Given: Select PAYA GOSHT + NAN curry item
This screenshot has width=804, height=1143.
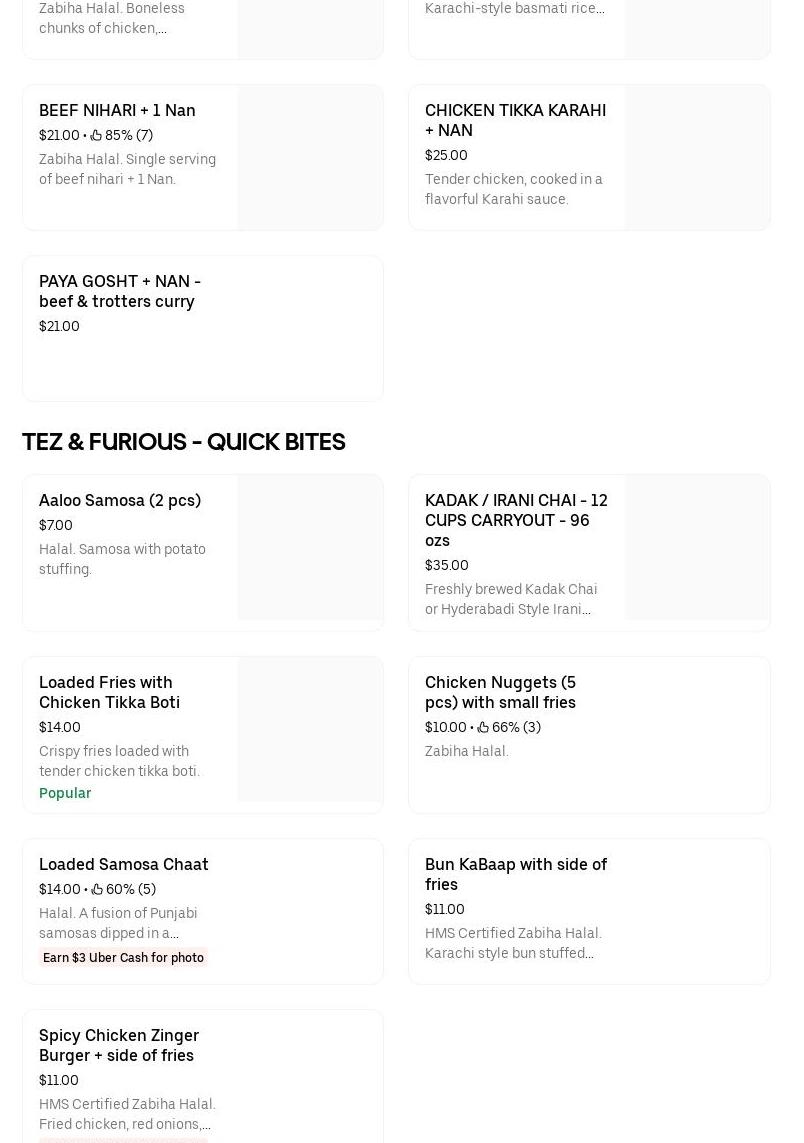Looking at the screenshot, I should (x=120, y=291).
